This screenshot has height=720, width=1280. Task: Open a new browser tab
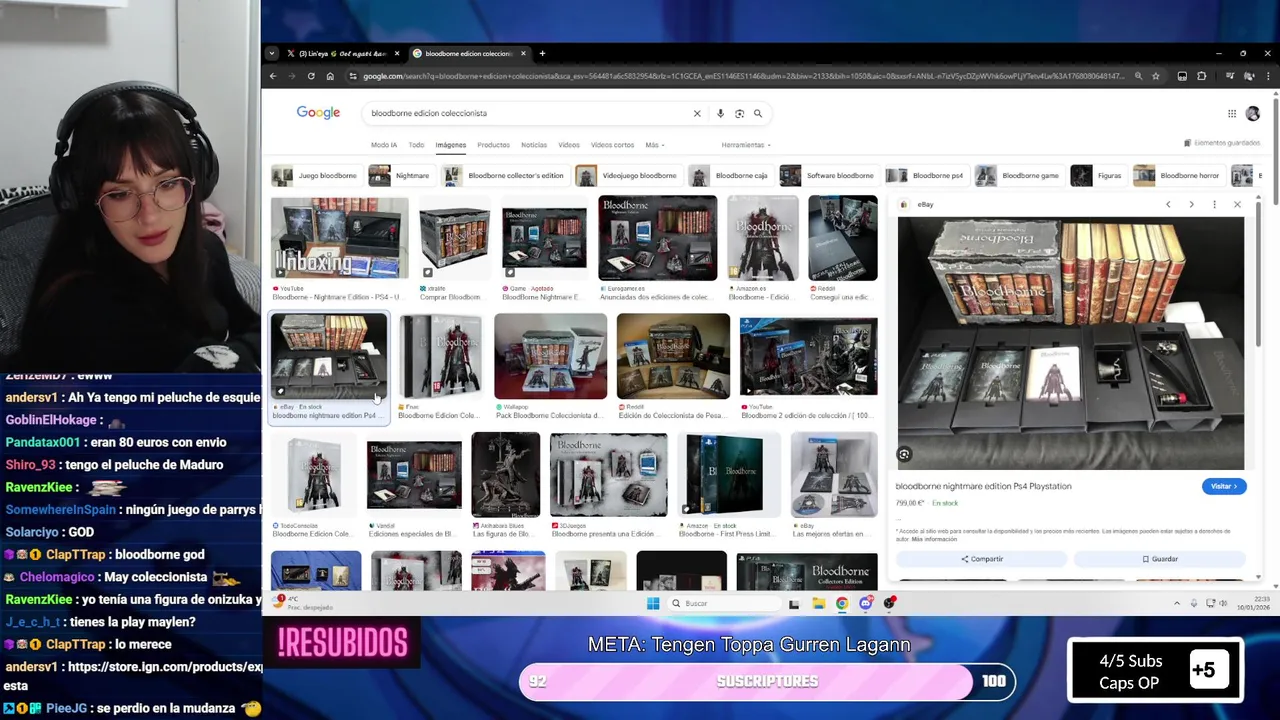542,53
